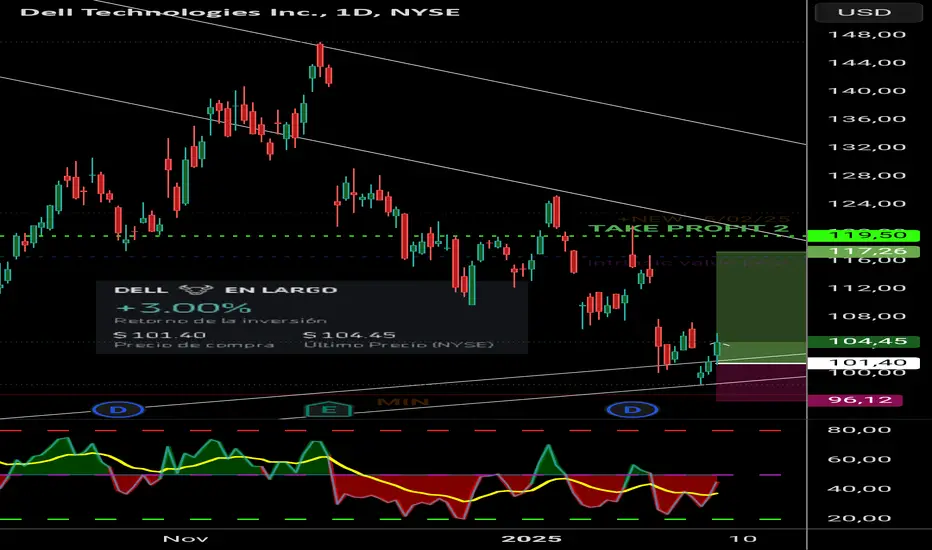Click the 128,00 price axis label

pyautogui.click(x=867, y=175)
